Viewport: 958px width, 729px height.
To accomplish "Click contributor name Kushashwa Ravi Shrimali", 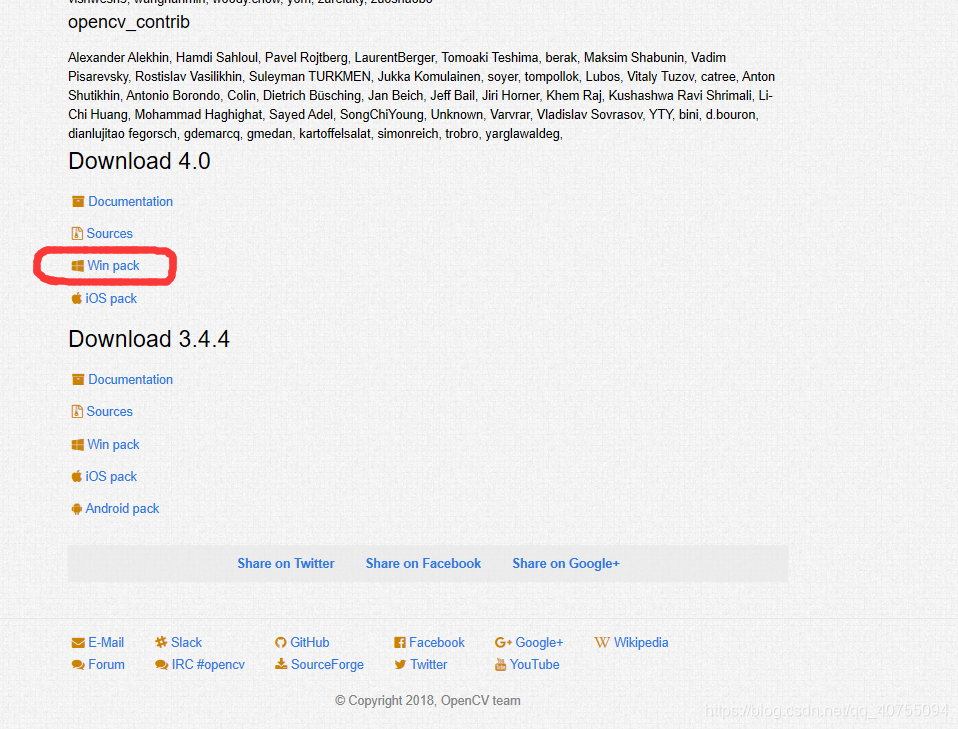I will tap(680, 96).
